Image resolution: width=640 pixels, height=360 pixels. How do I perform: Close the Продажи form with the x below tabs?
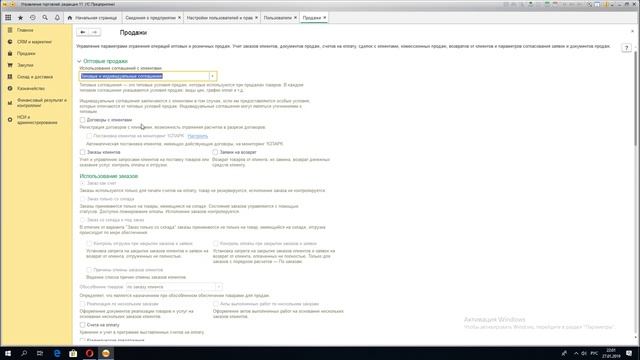click(632, 31)
